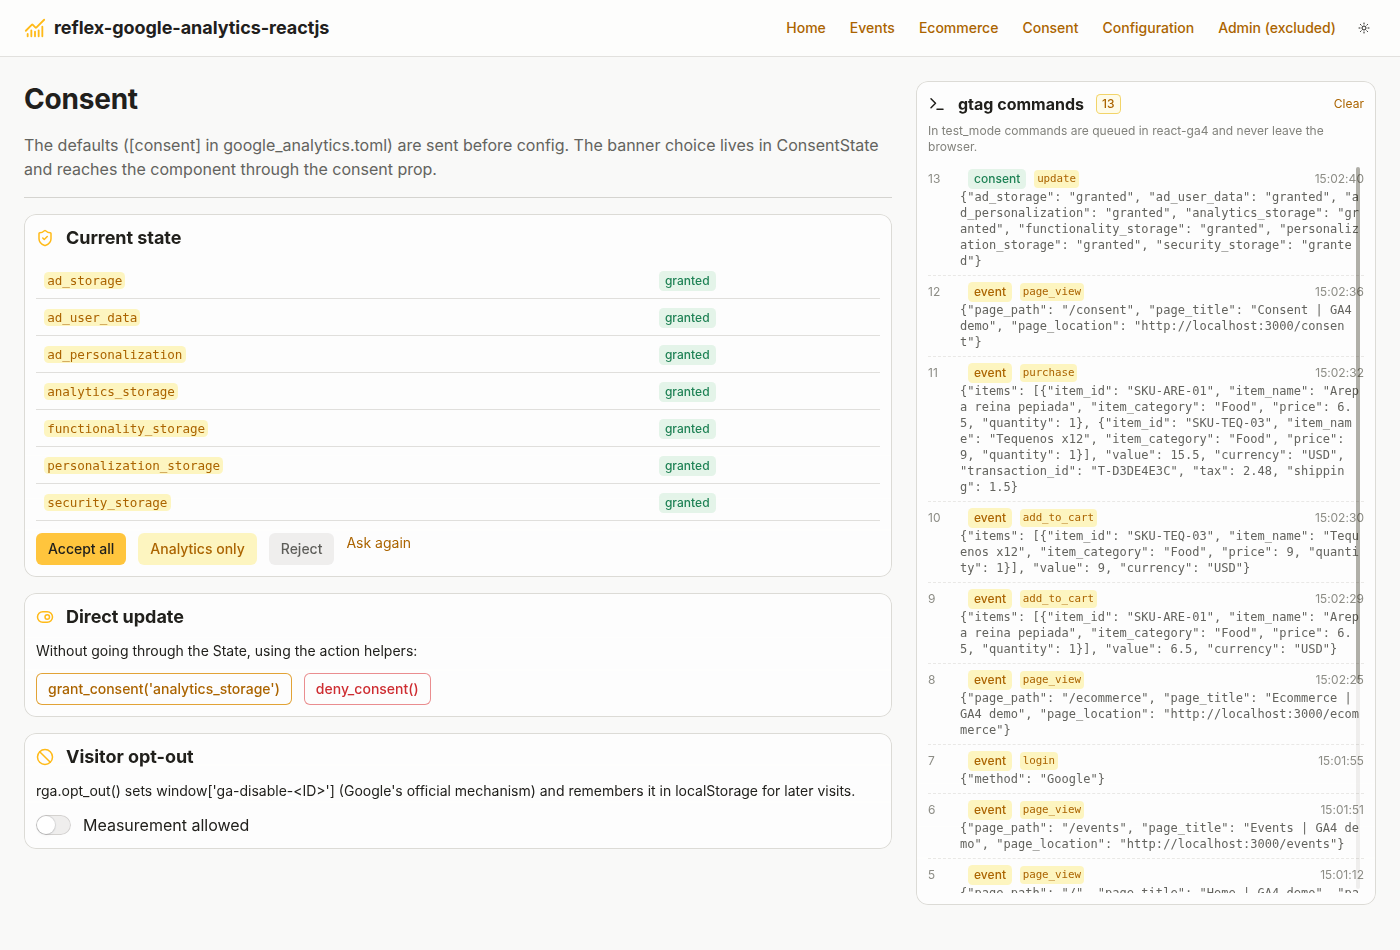Click the reflex-google-analytics-reactjs title
Screen dimensions: 1400x950
[x=191, y=28]
